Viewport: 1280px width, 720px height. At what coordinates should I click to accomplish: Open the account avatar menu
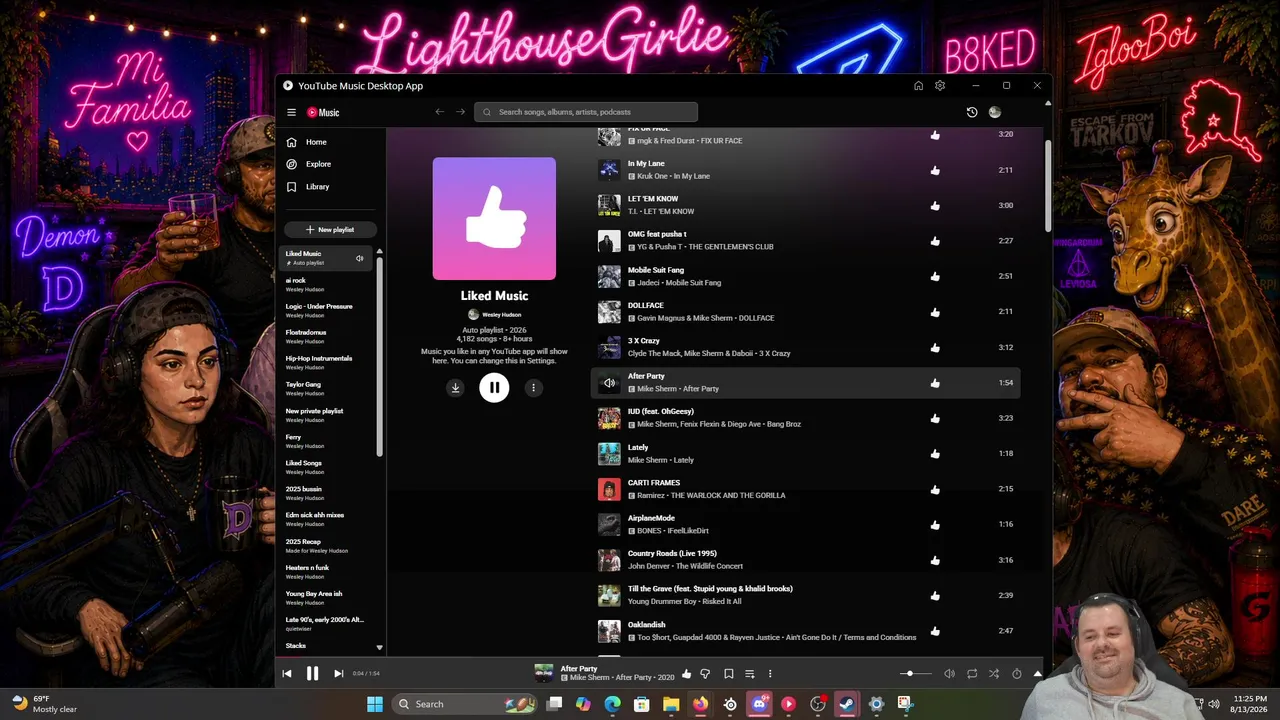pyautogui.click(x=994, y=112)
